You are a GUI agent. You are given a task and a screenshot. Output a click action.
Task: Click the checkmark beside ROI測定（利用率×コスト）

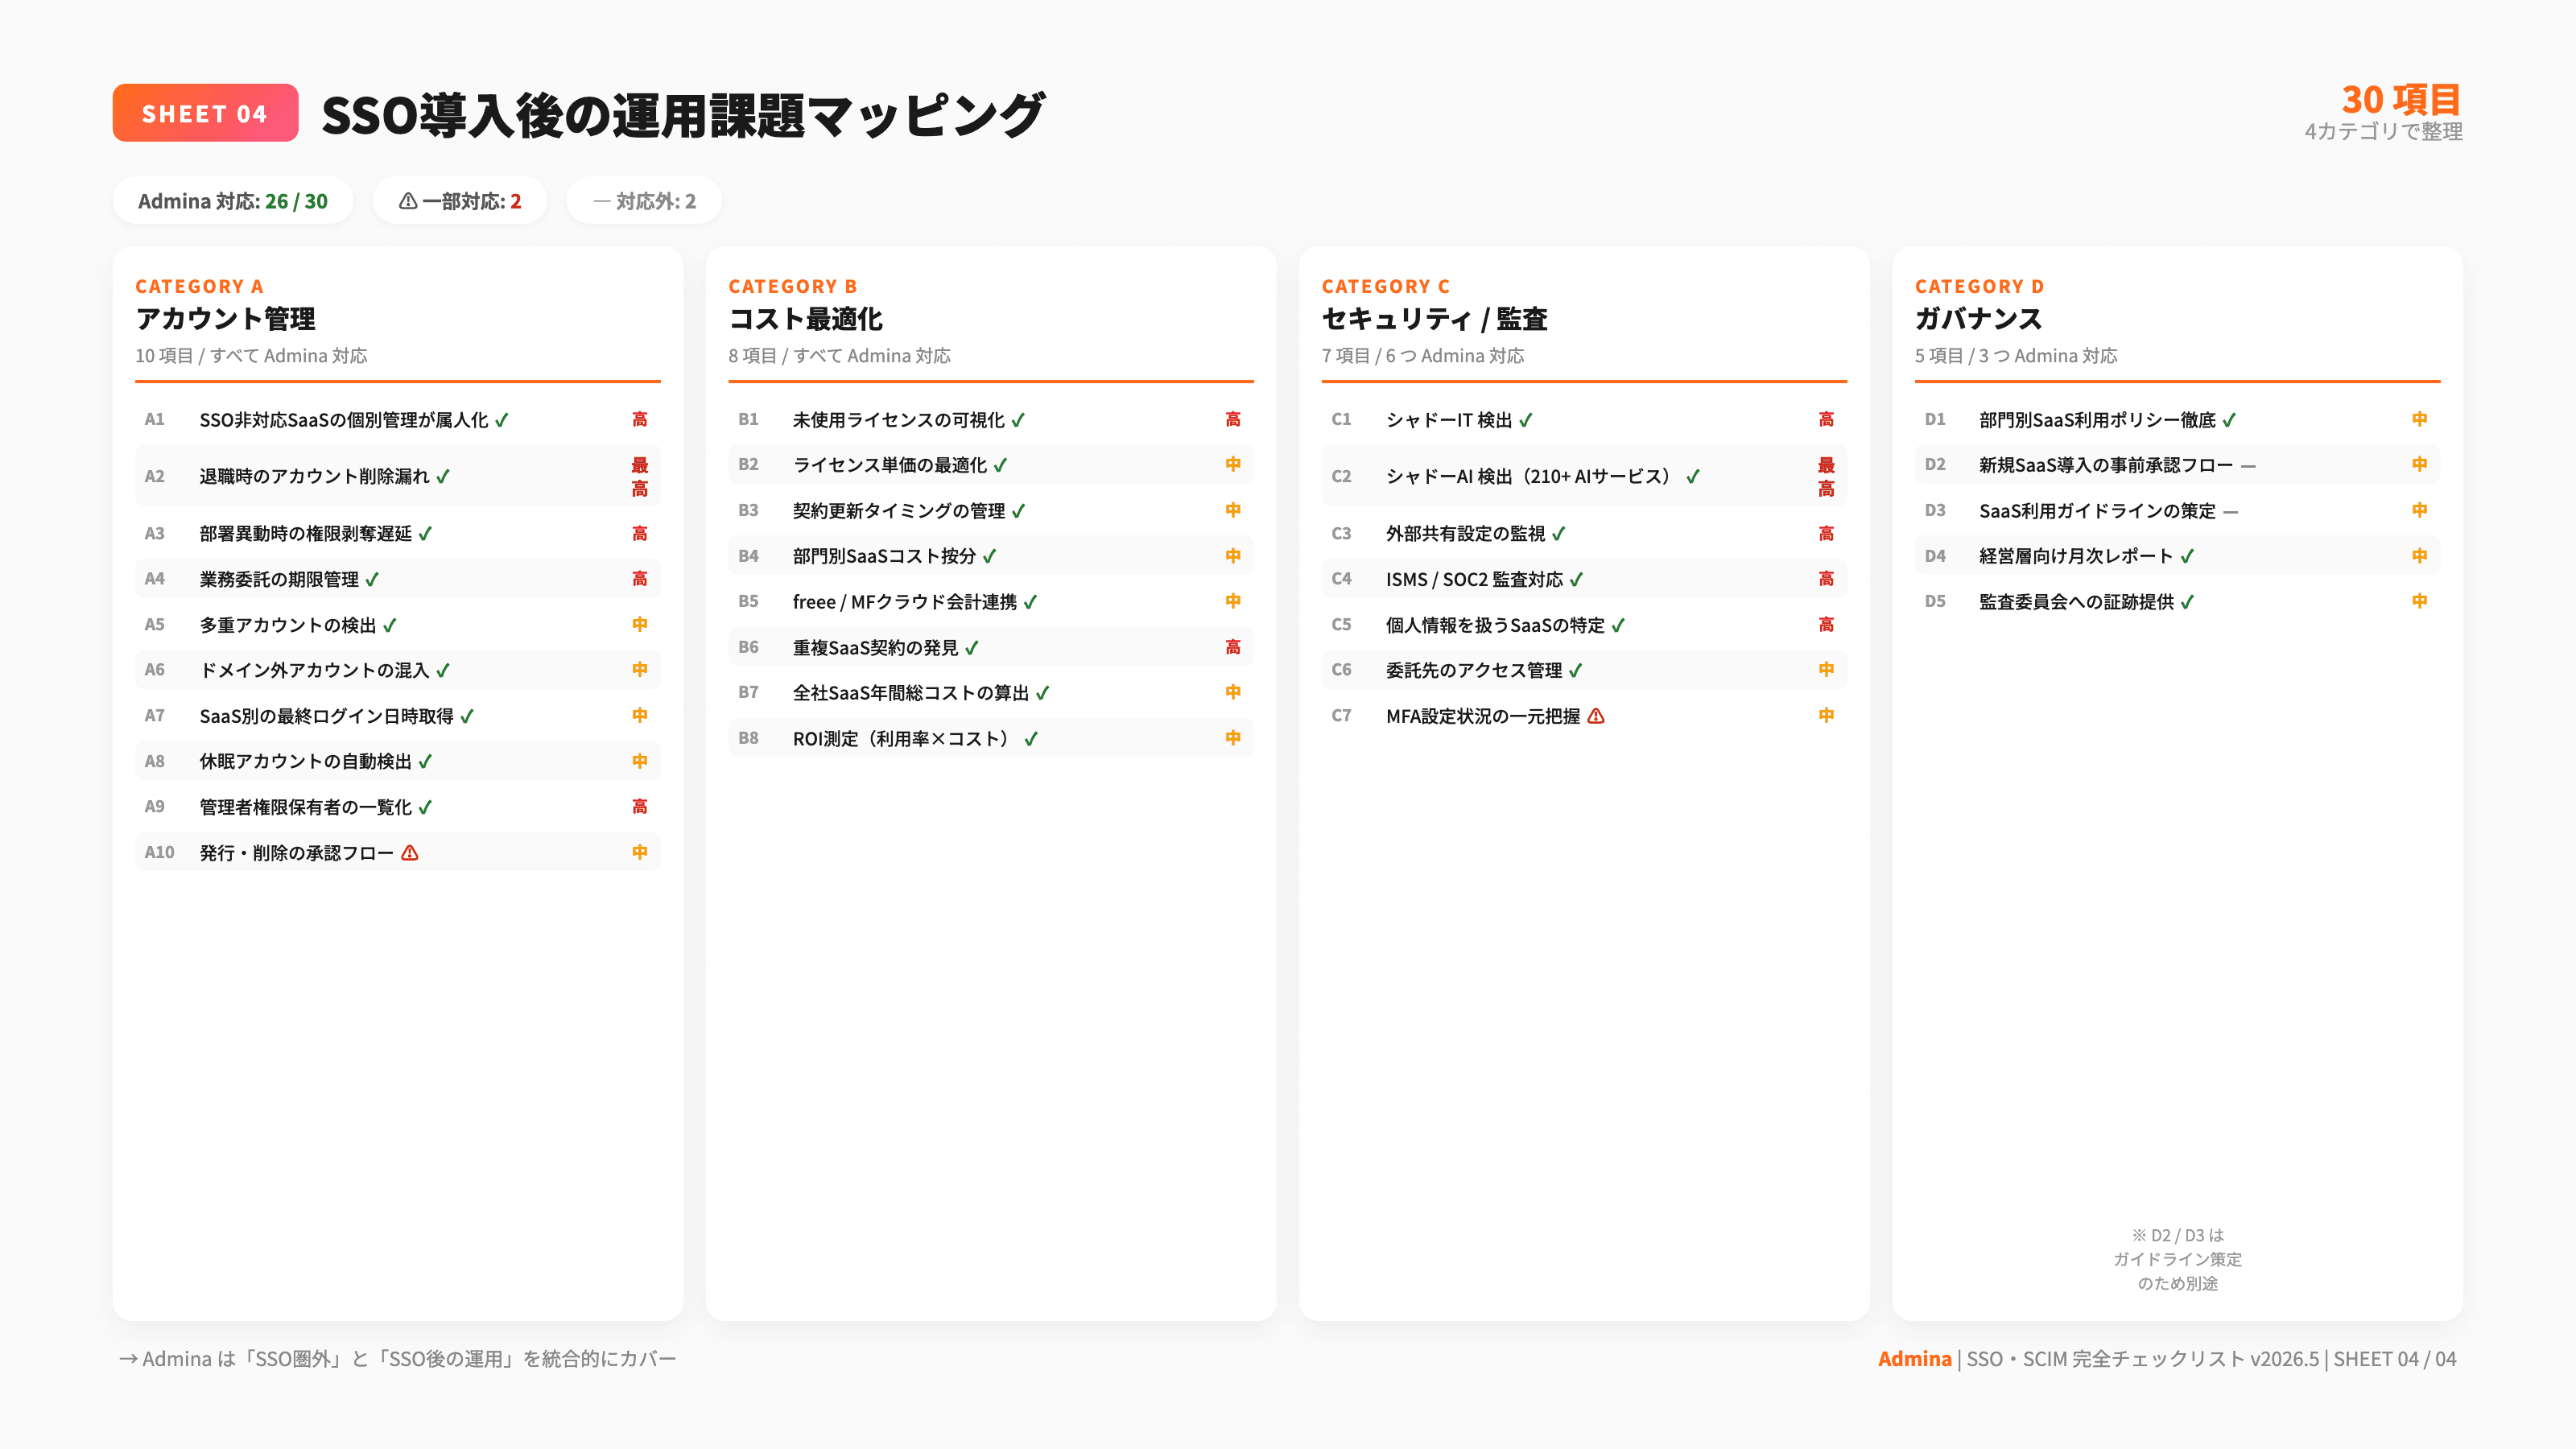tap(1031, 739)
